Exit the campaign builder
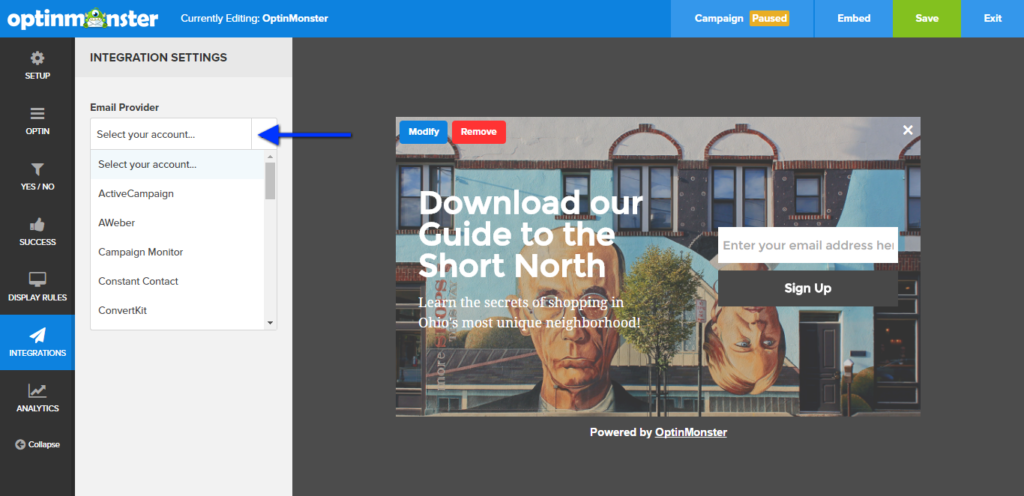1024x496 pixels. 993,18
